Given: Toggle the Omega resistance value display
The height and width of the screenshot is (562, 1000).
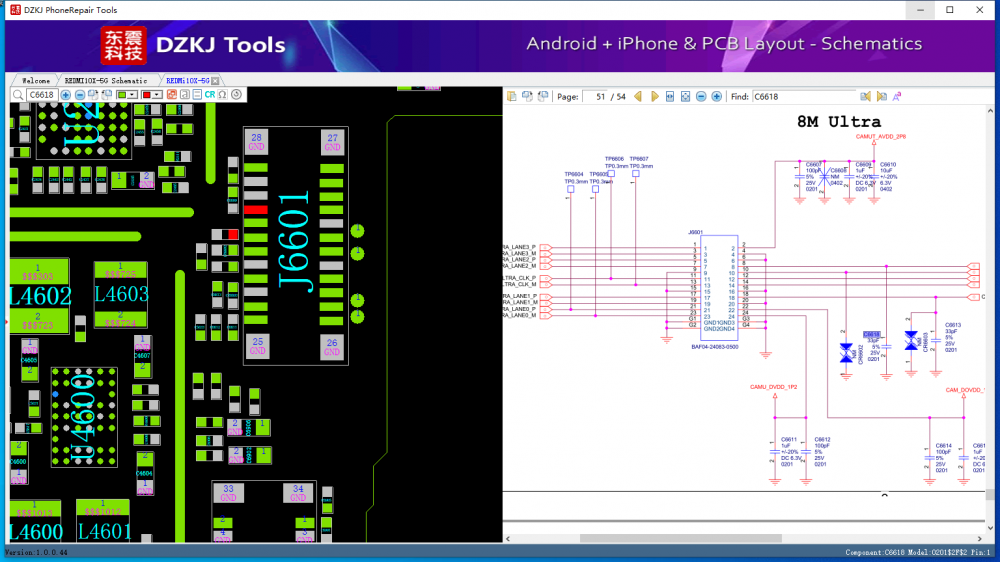Looking at the screenshot, I should 223,94.
